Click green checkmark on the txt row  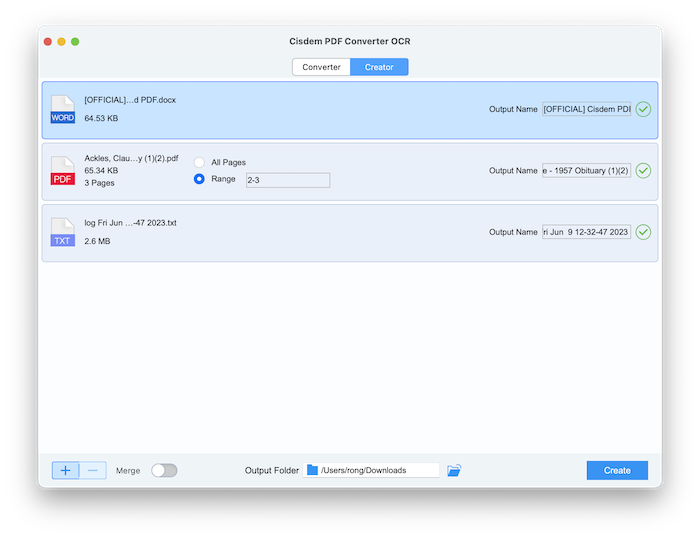click(643, 232)
